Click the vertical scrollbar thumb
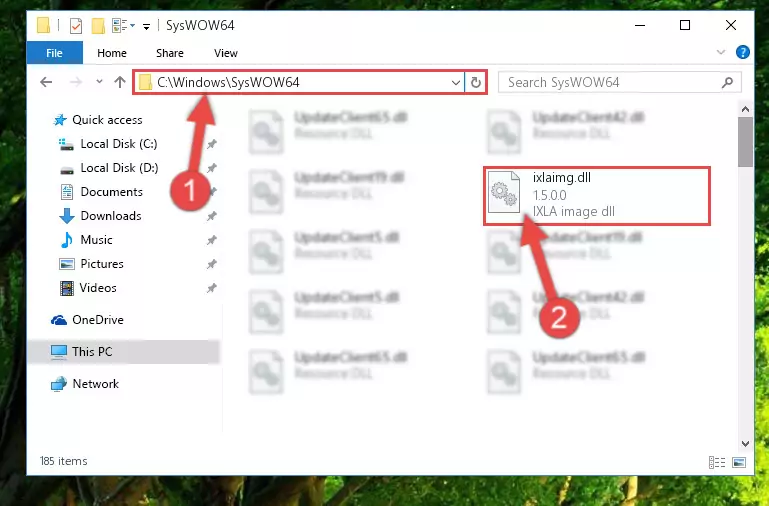This screenshot has height=506, width=769. click(x=745, y=142)
